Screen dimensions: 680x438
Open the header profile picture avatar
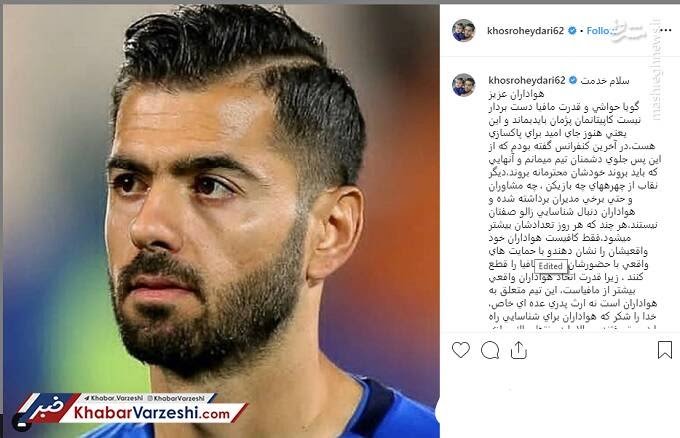click(464, 31)
